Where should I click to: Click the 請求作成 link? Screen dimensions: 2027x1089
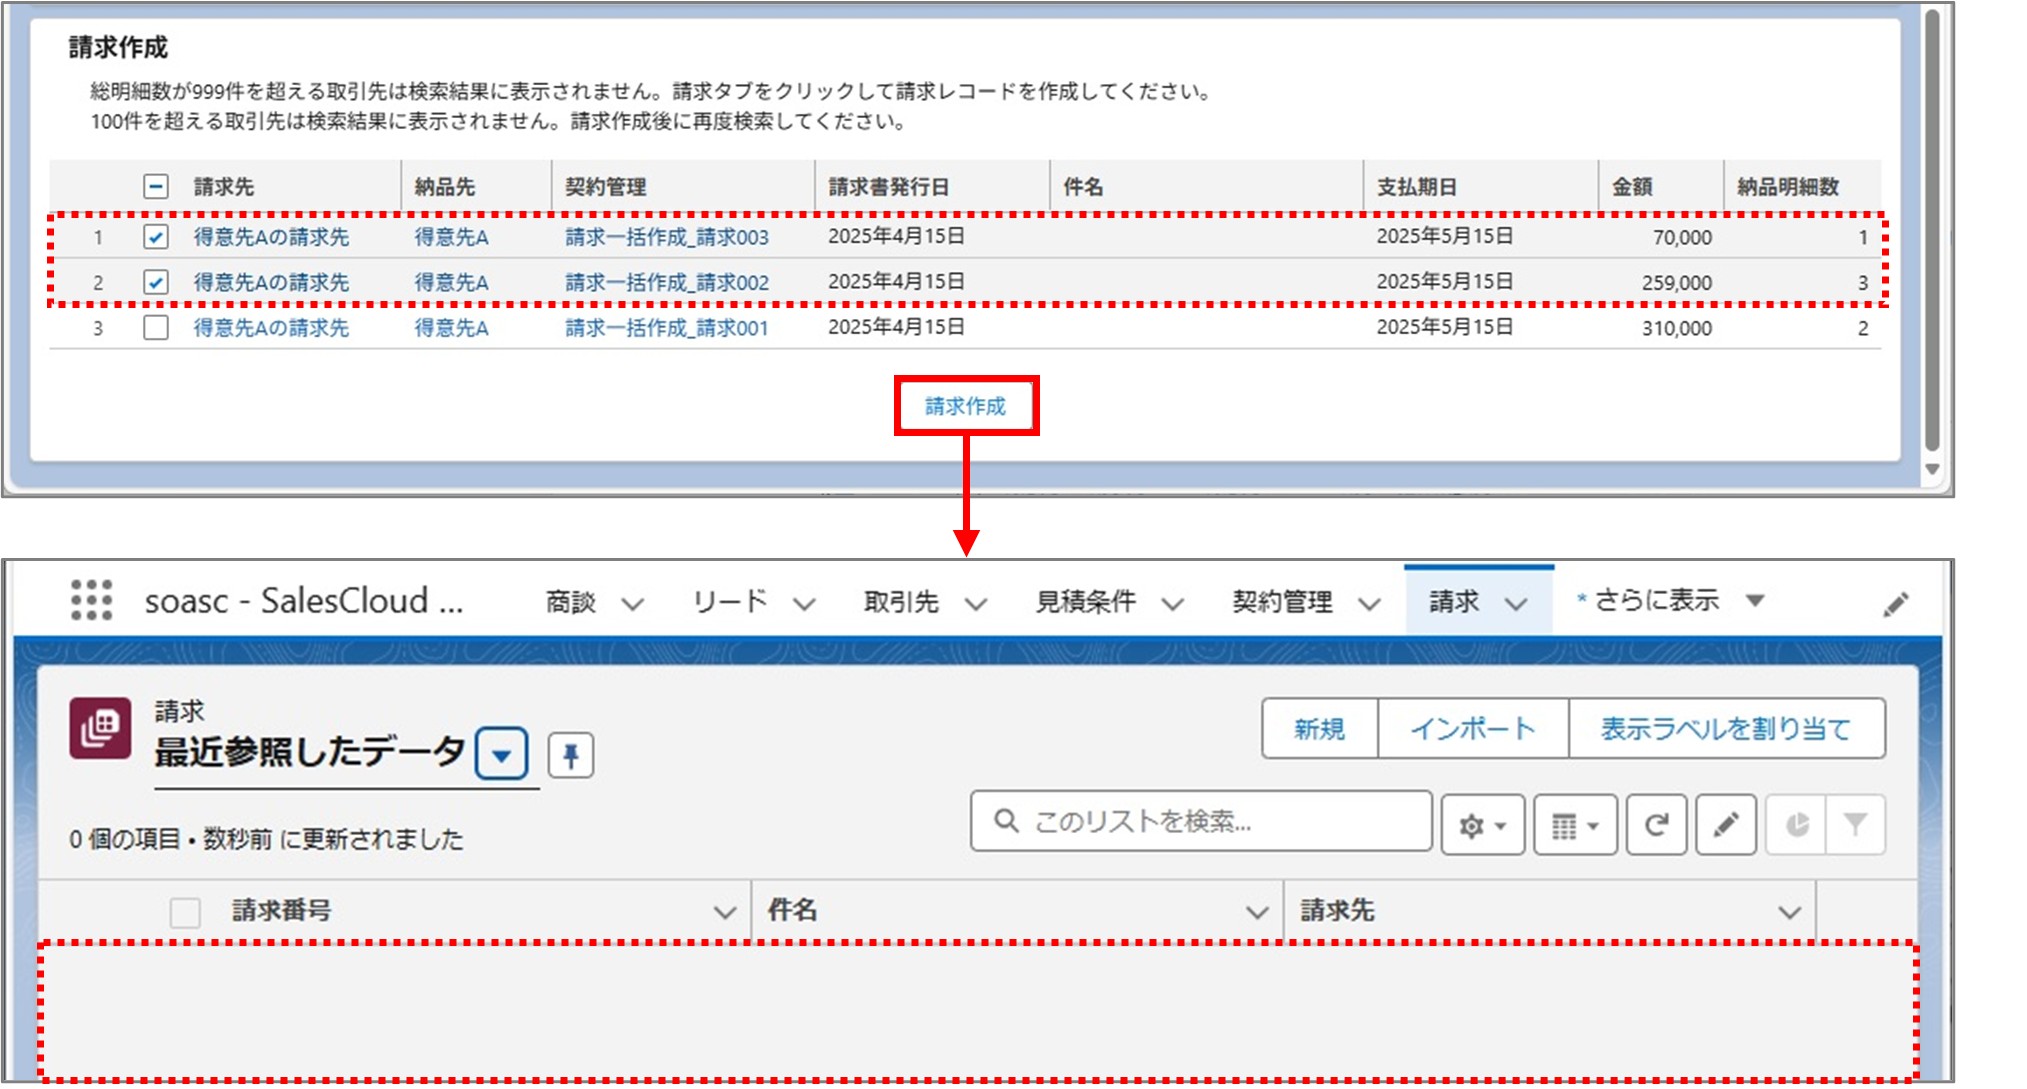point(966,406)
